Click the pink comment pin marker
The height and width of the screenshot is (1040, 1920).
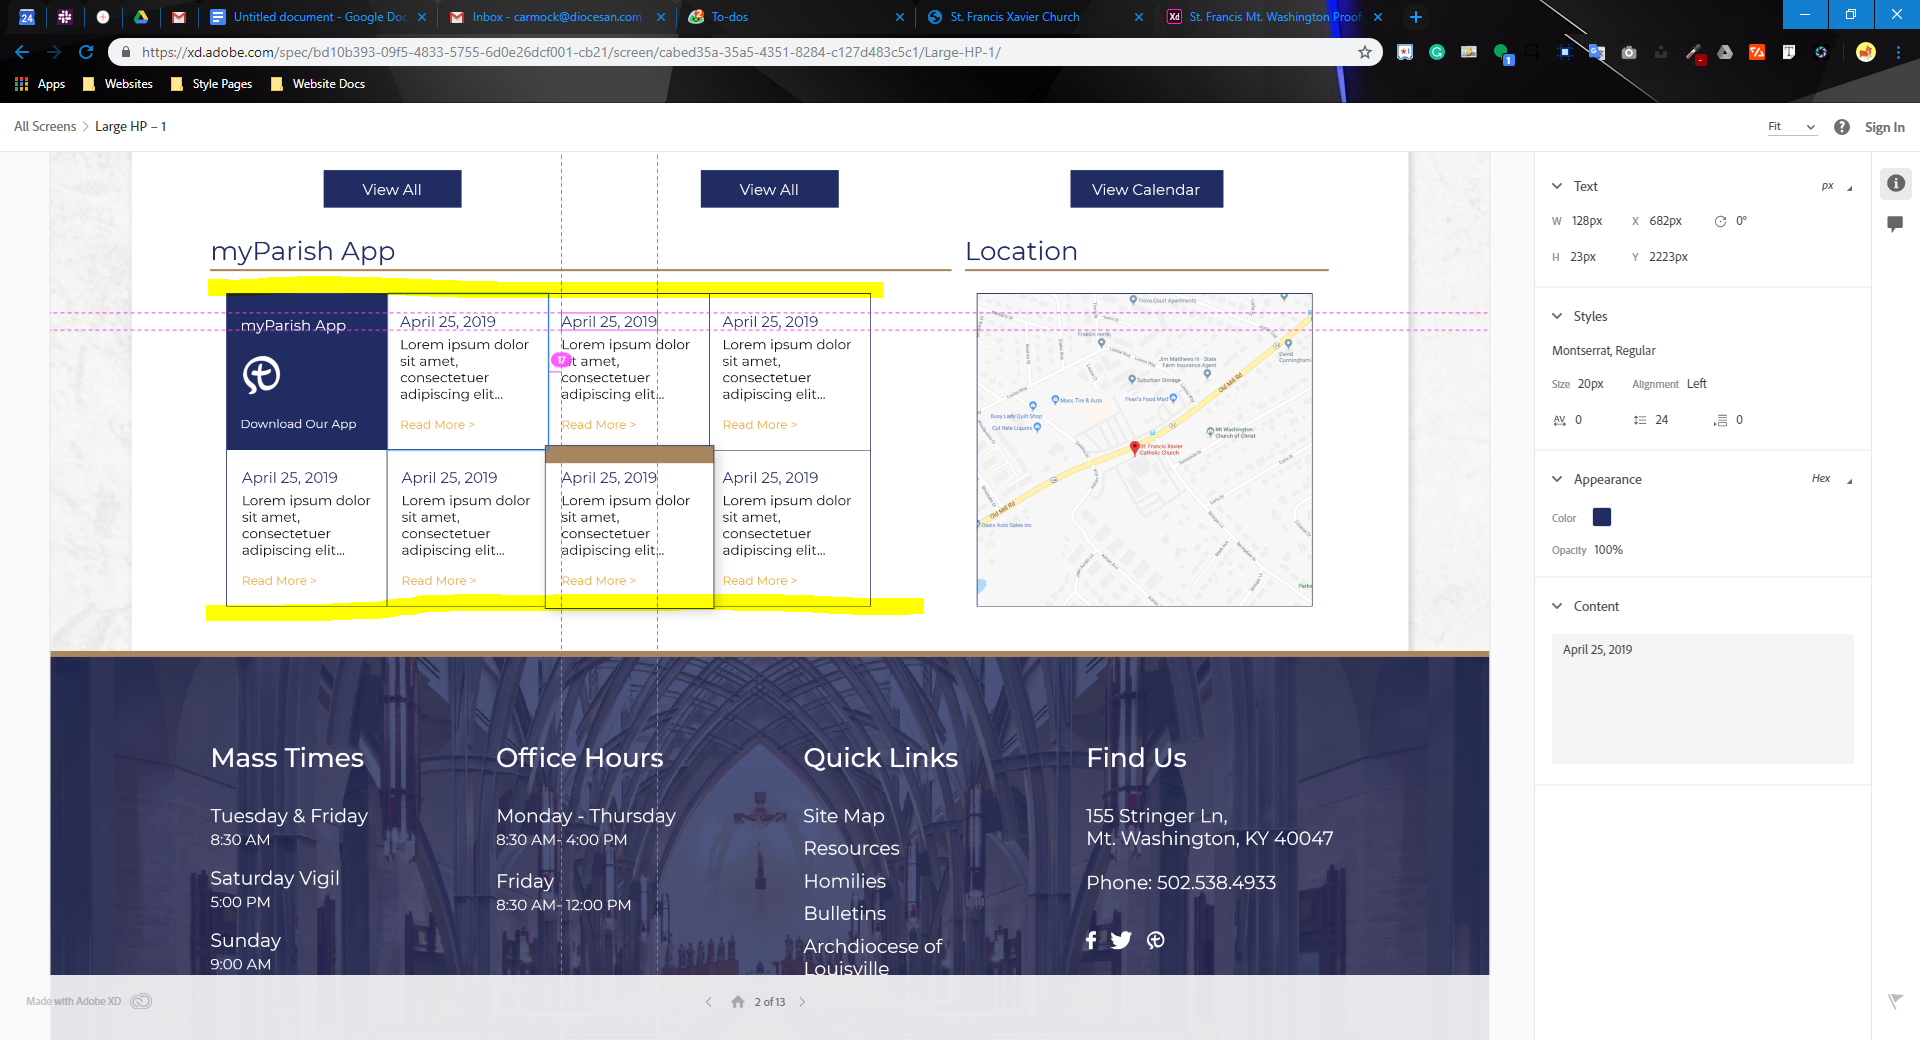pyautogui.click(x=562, y=360)
